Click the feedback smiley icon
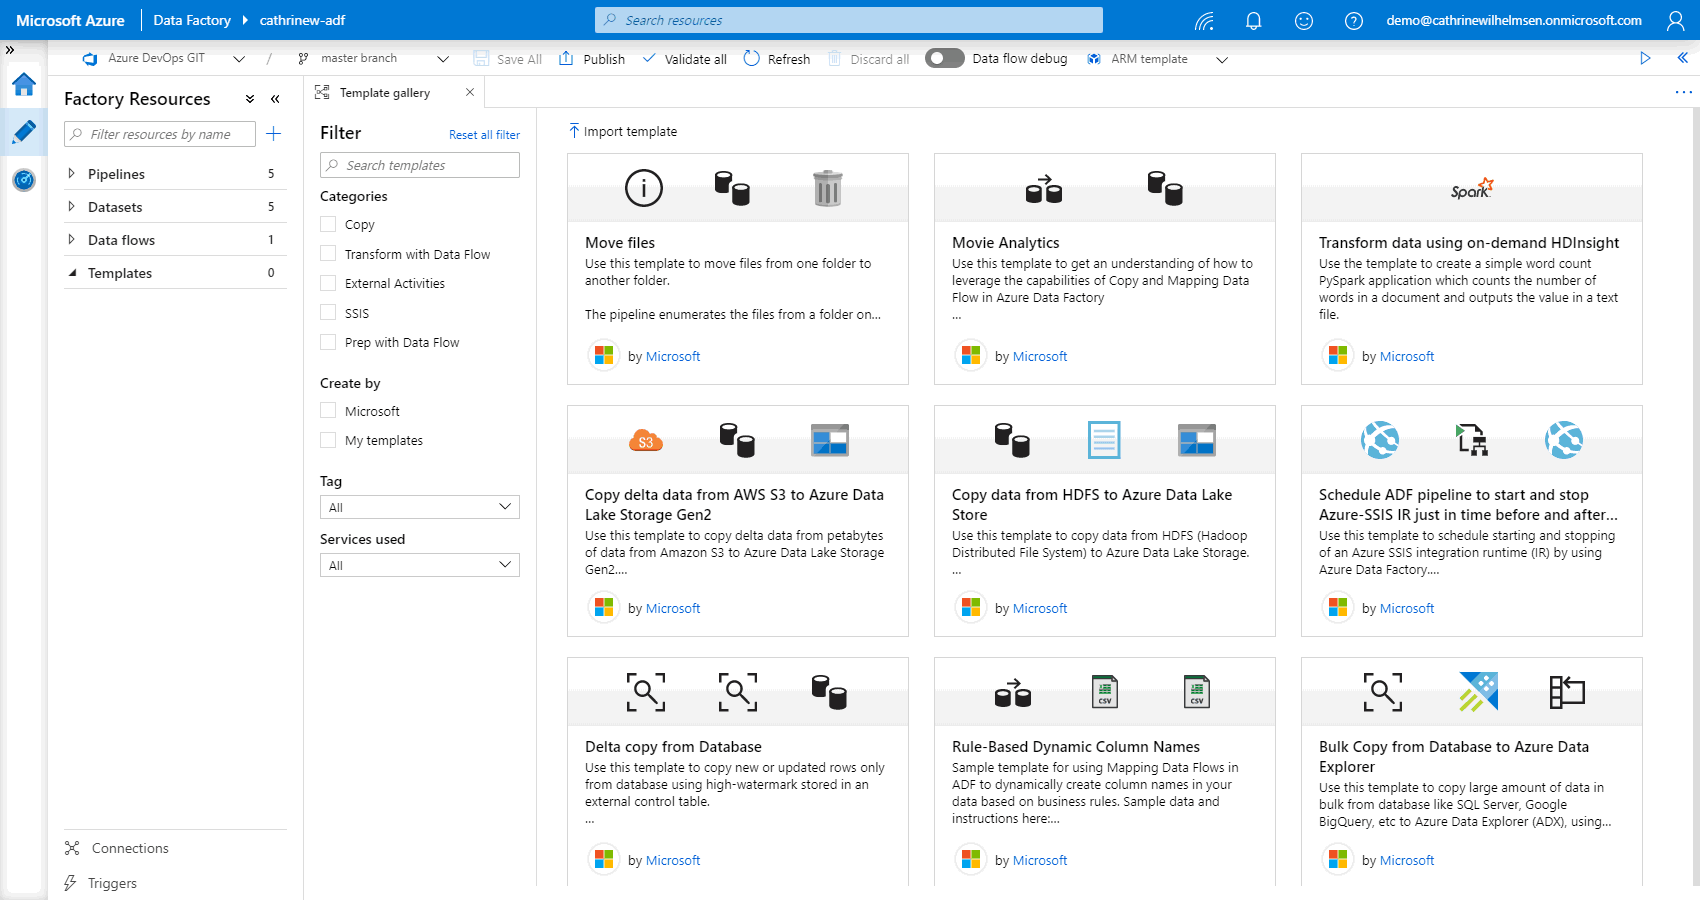The image size is (1700, 900). tap(1303, 20)
